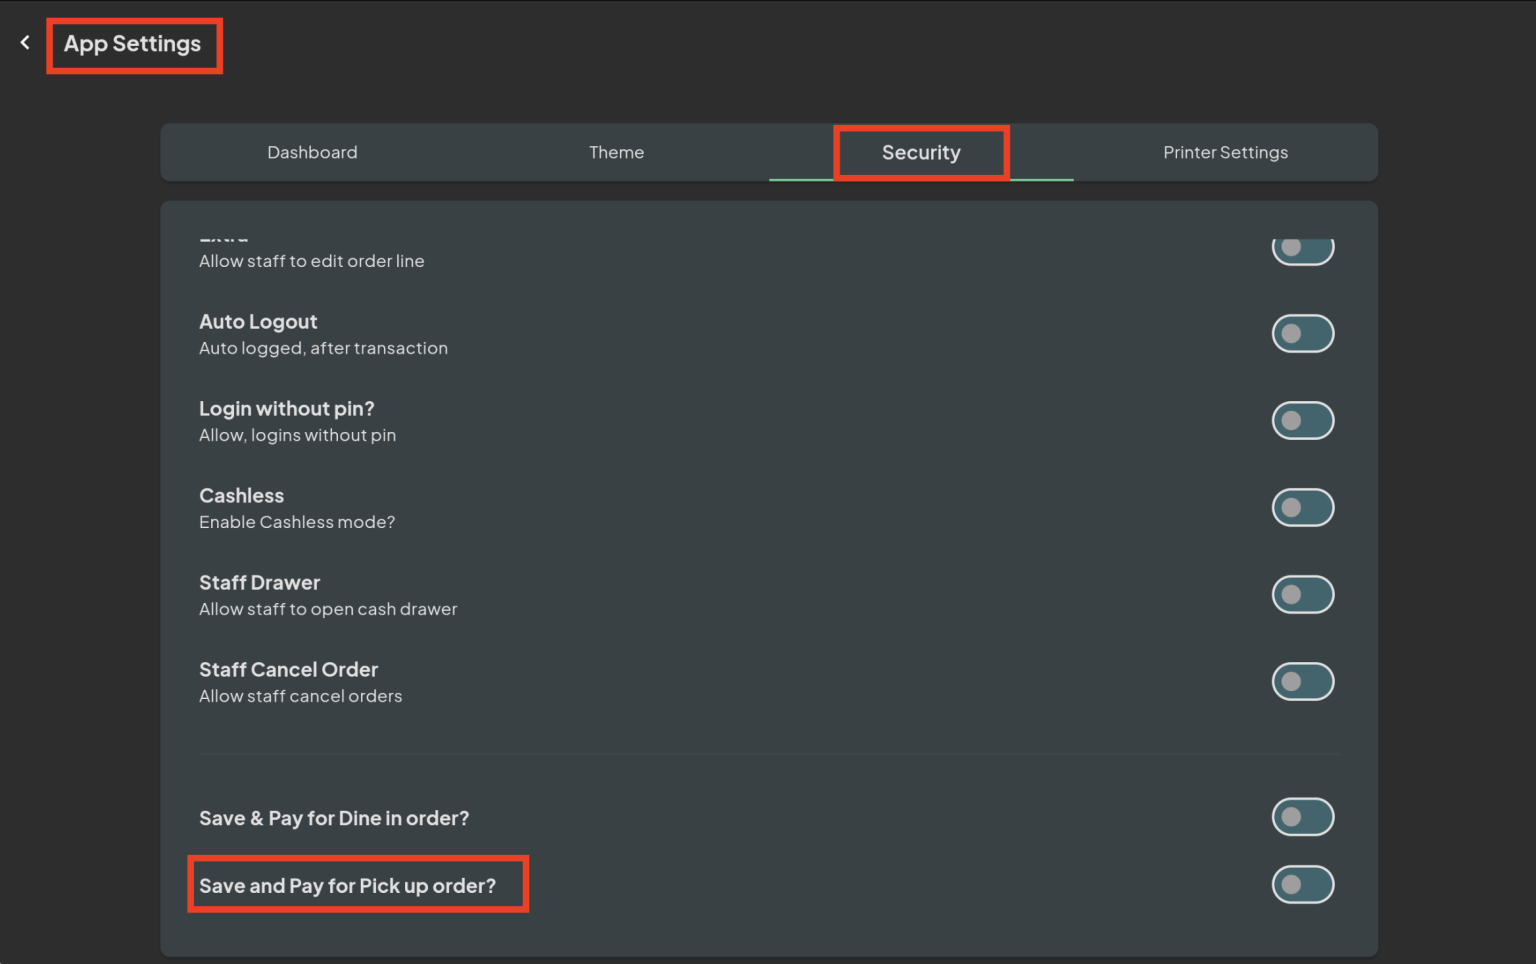Toggle Save & Pay for Dine in order
Screen dimensions: 1536x964
[1302, 817]
